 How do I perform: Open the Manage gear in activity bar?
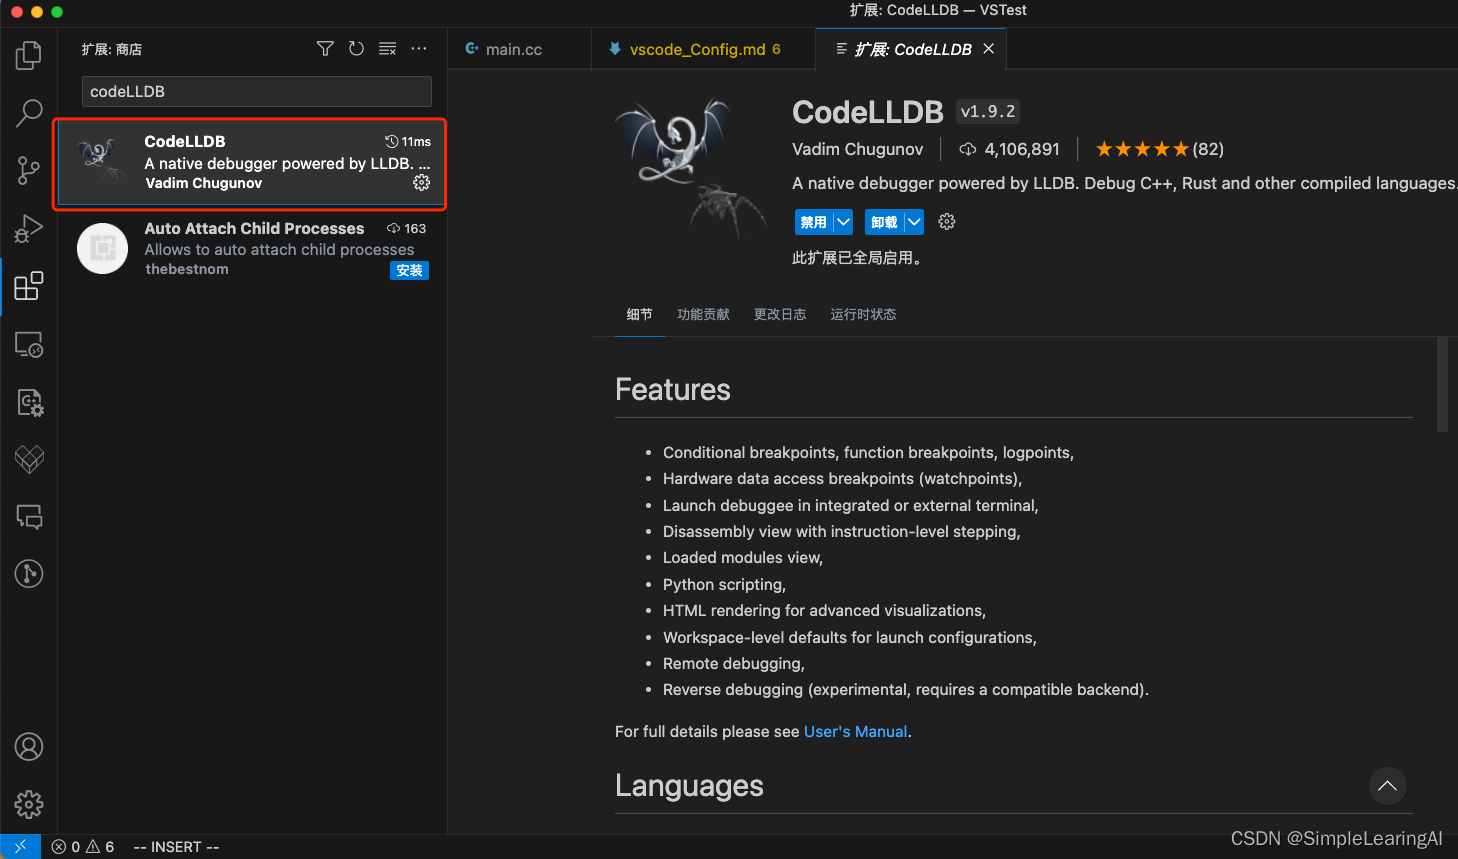pos(29,804)
